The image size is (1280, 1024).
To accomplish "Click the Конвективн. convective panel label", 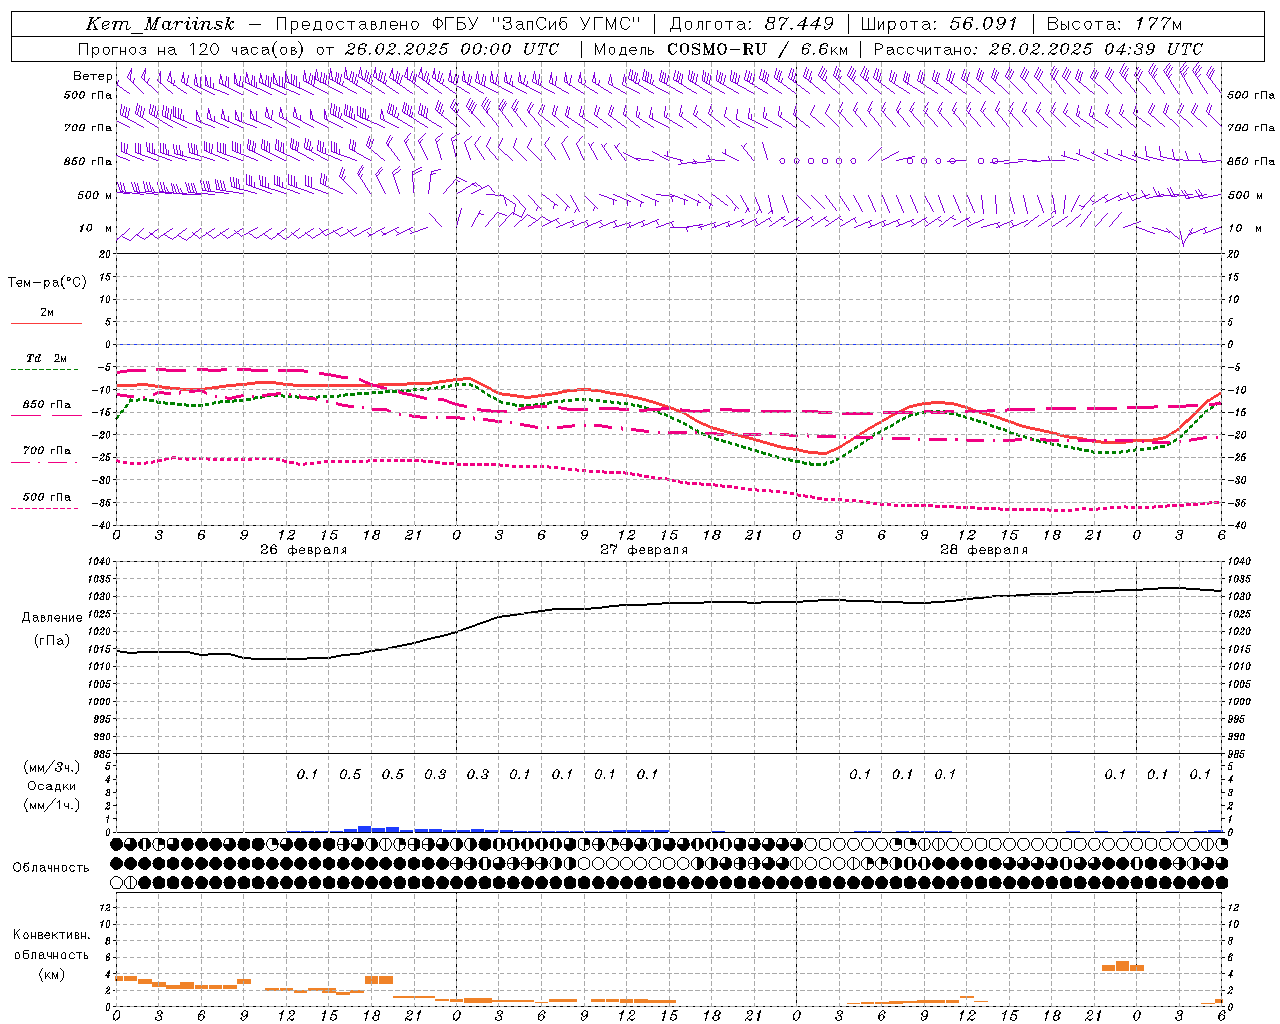I will coord(51,935).
